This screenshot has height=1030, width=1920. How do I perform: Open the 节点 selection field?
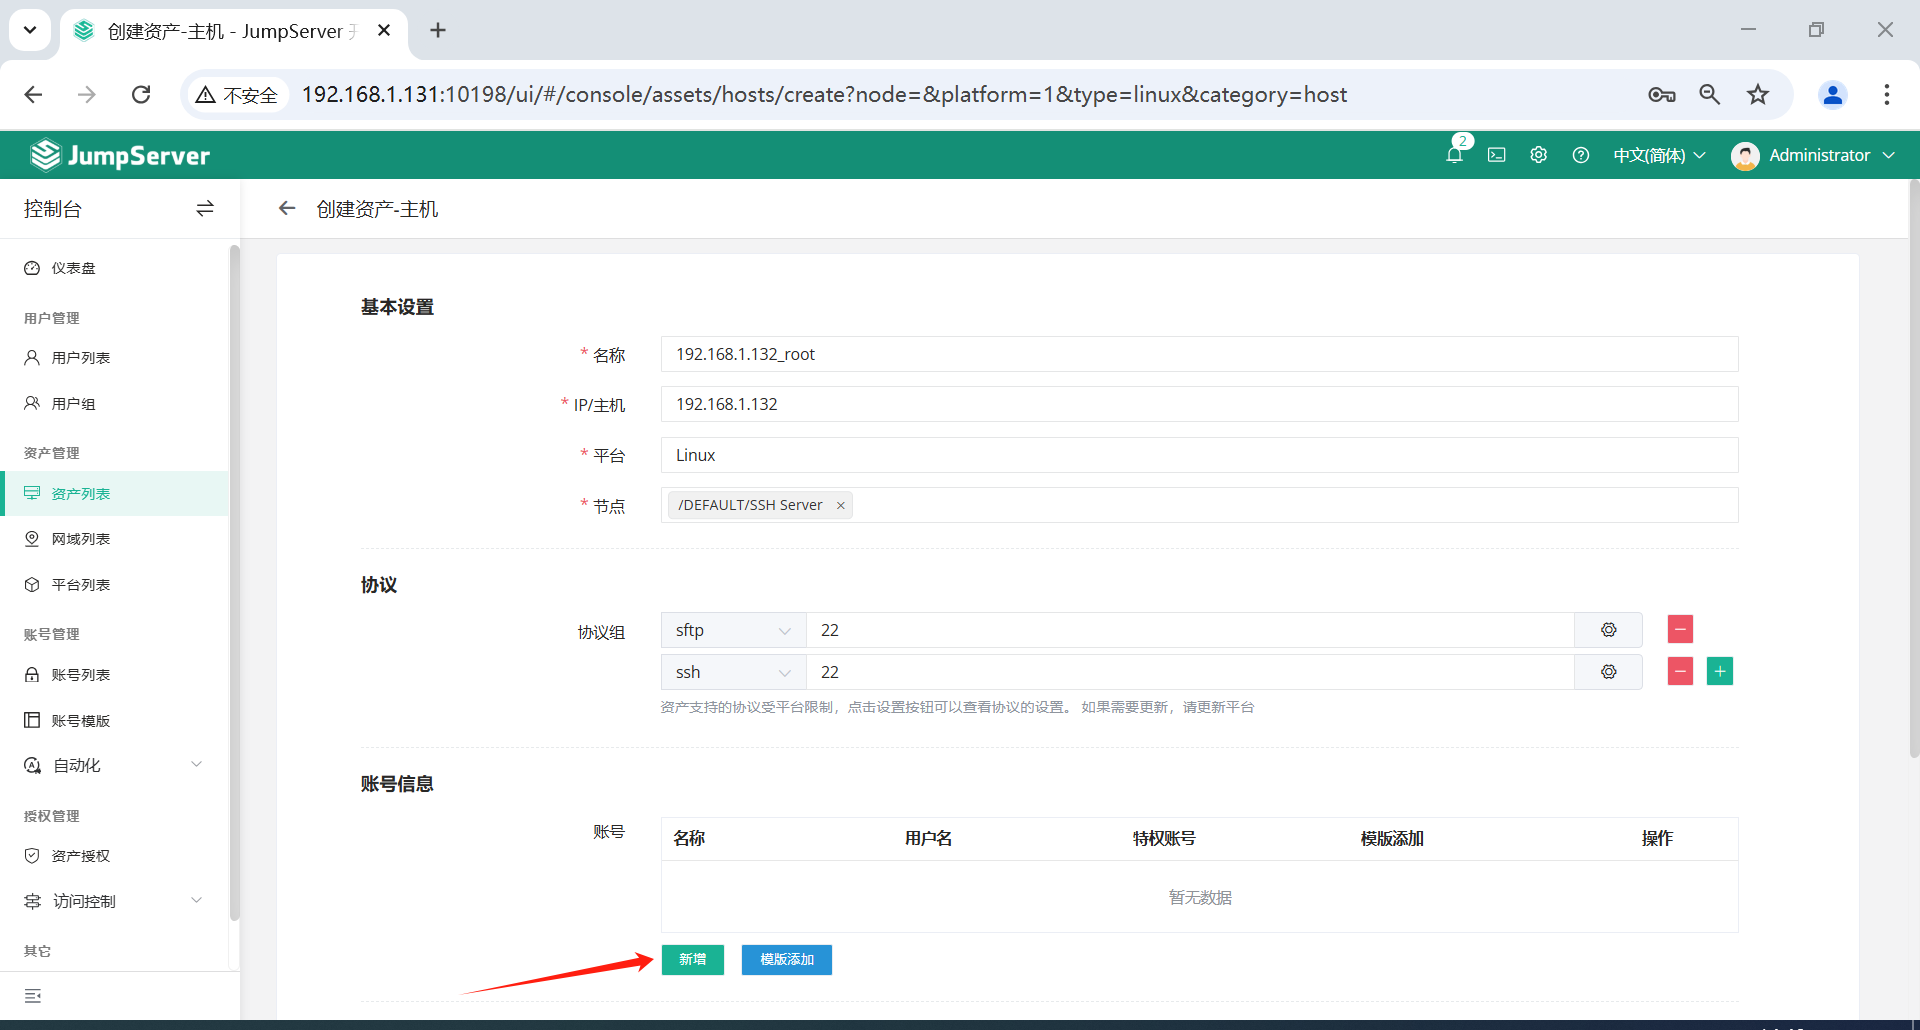click(1199, 505)
